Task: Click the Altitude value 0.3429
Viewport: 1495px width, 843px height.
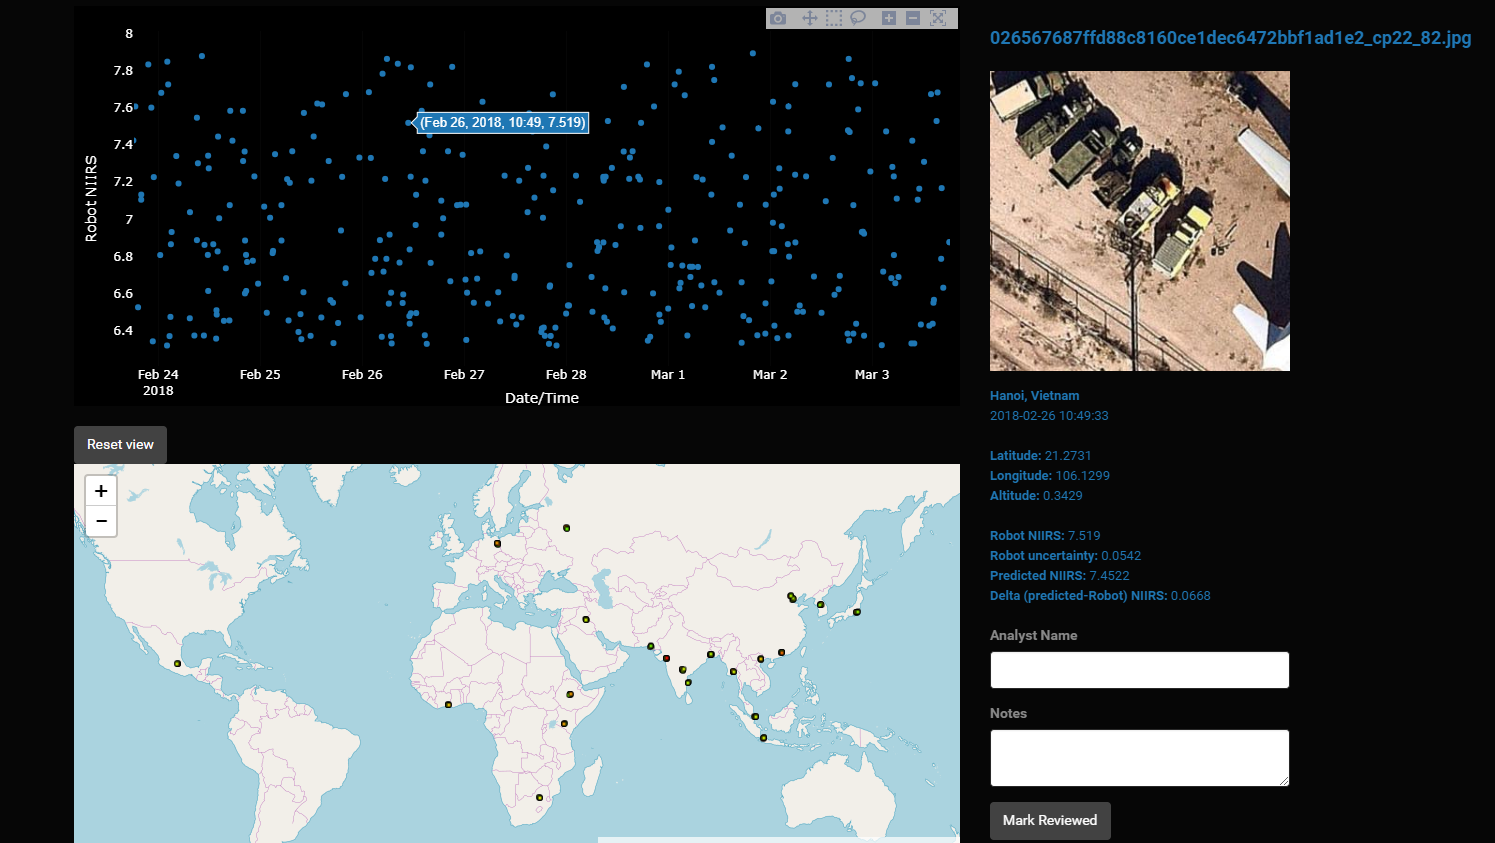Action: pyautogui.click(x=1063, y=496)
